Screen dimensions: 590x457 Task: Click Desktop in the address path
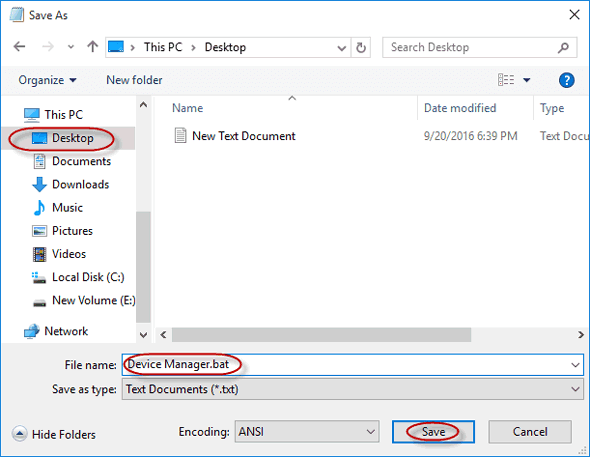(x=225, y=47)
